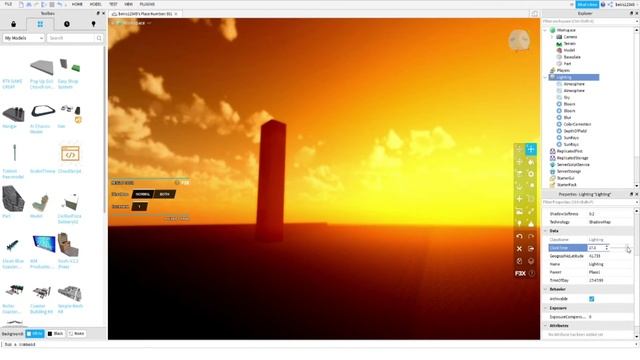Choose the None background option

(x=76, y=333)
